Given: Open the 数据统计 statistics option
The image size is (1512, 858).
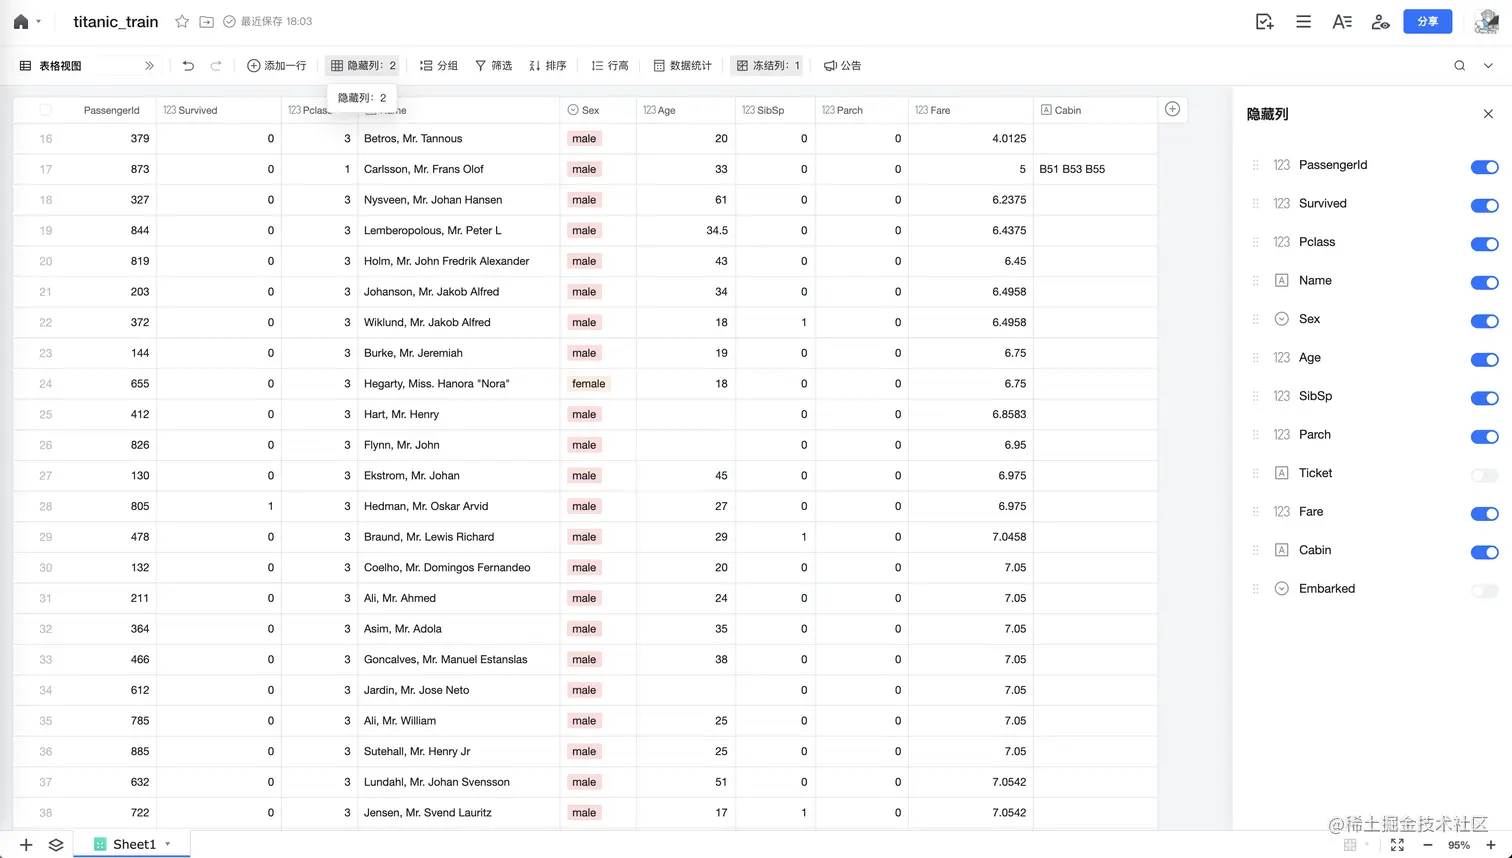Looking at the screenshot, I should tap(682, 65).
